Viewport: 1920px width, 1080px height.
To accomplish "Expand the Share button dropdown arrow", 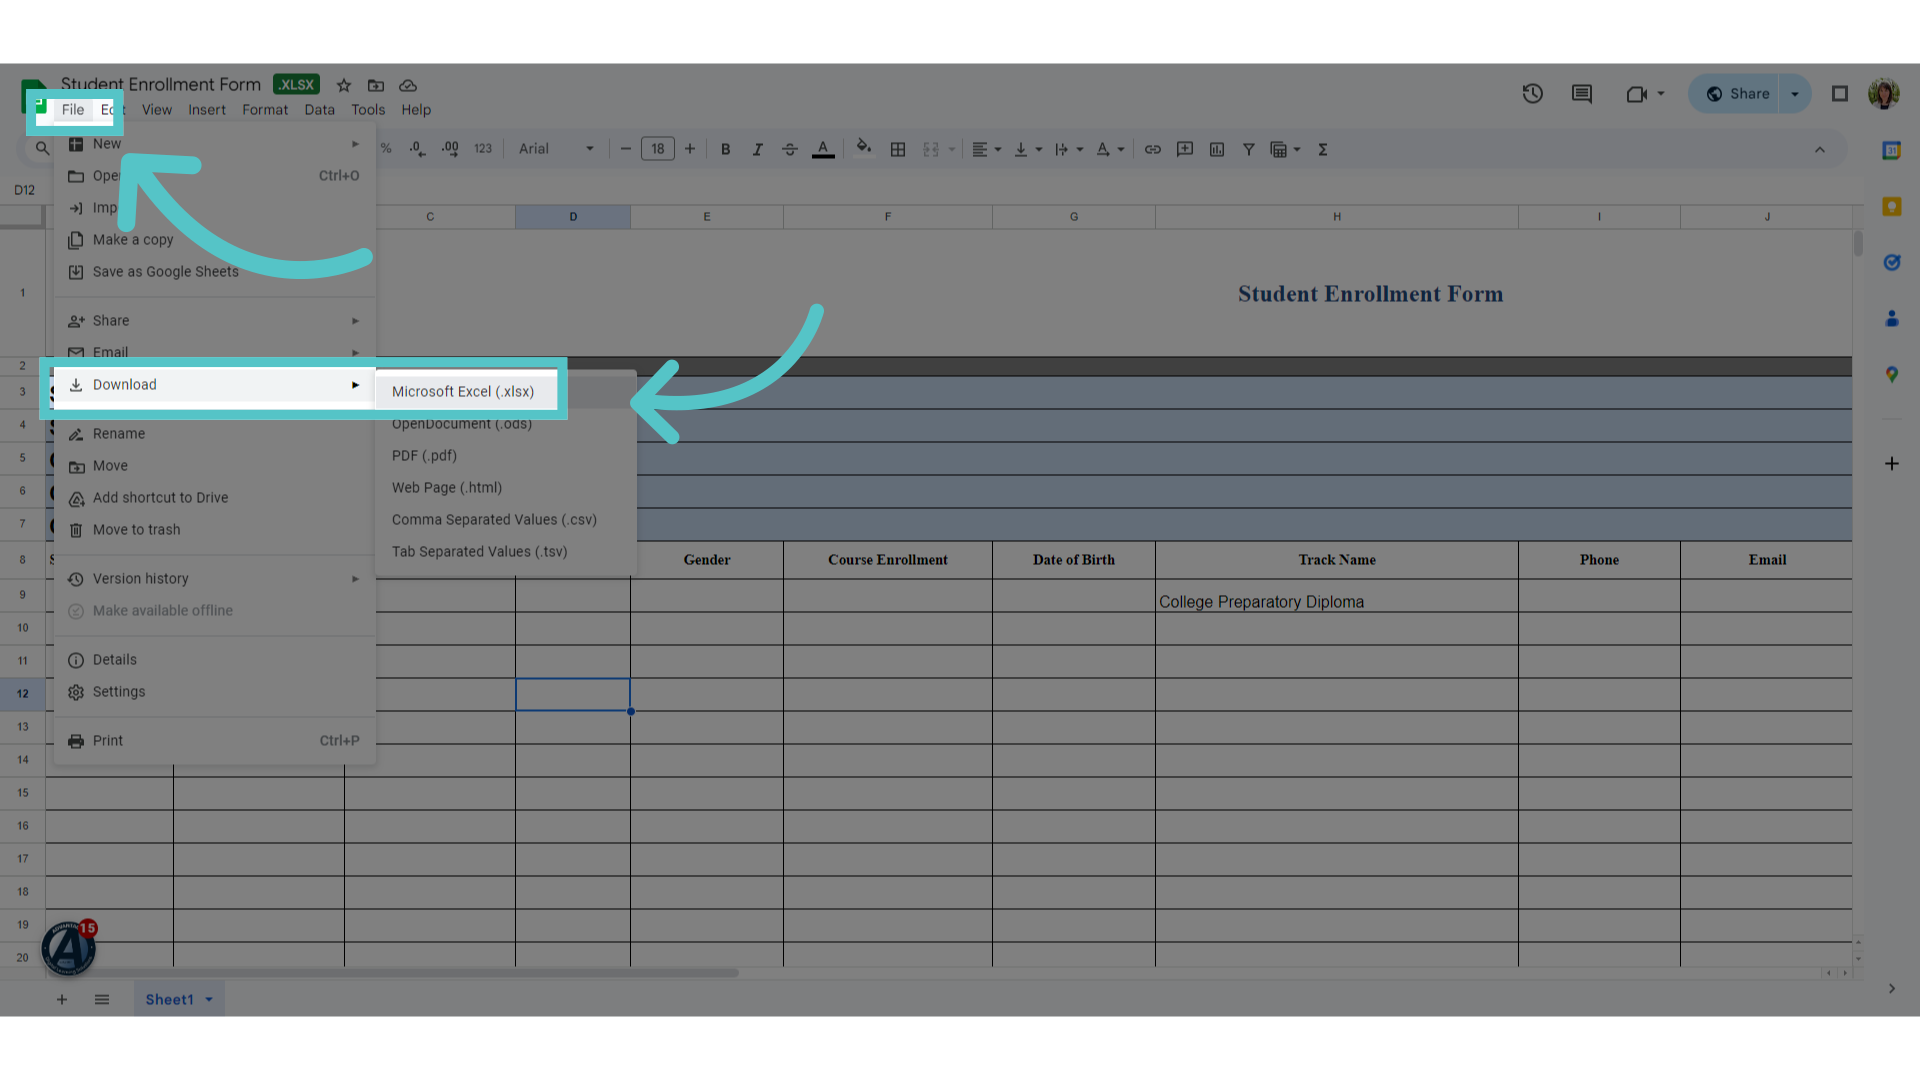I will [x=1795, y=94].
